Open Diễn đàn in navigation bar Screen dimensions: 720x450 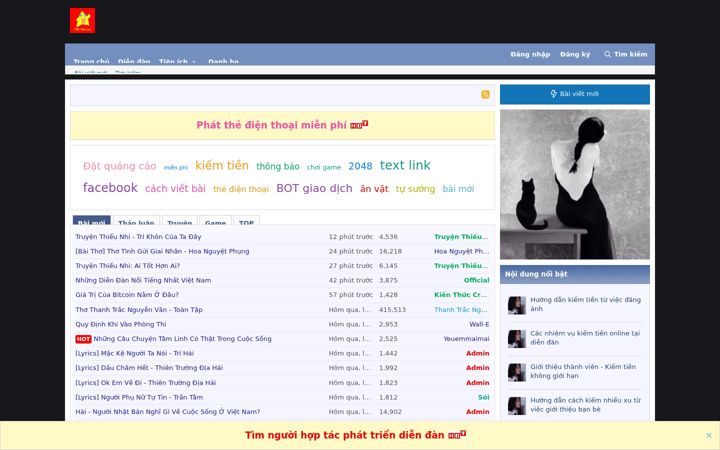tap(134, 61)
